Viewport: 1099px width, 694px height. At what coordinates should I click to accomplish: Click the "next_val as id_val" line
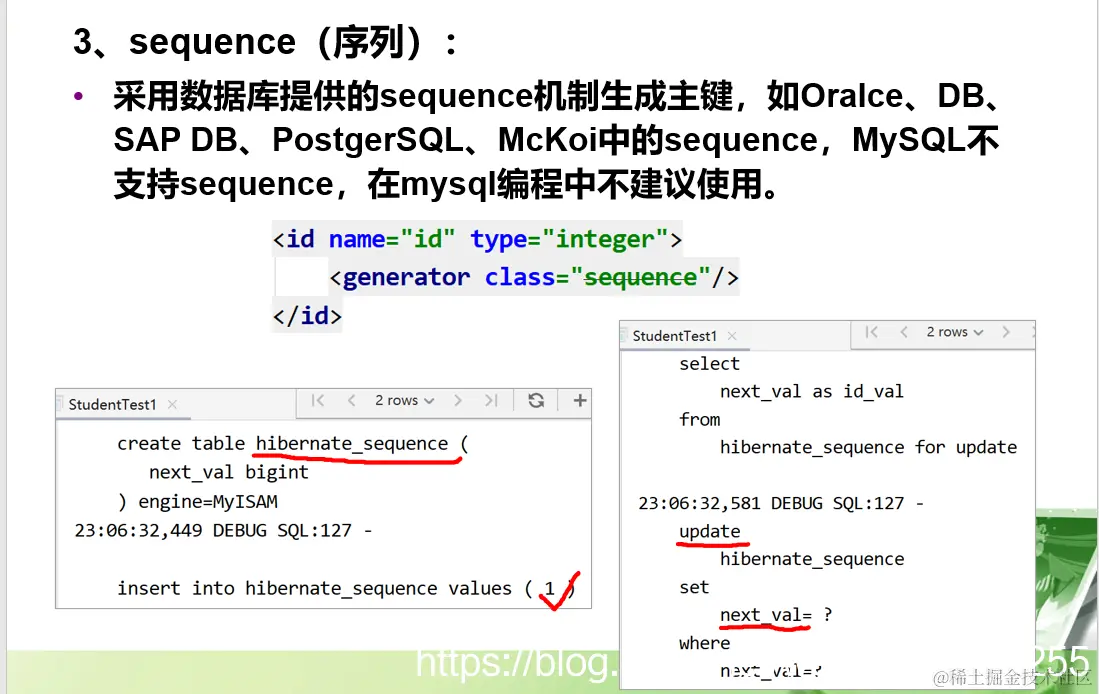pos(812,391)
